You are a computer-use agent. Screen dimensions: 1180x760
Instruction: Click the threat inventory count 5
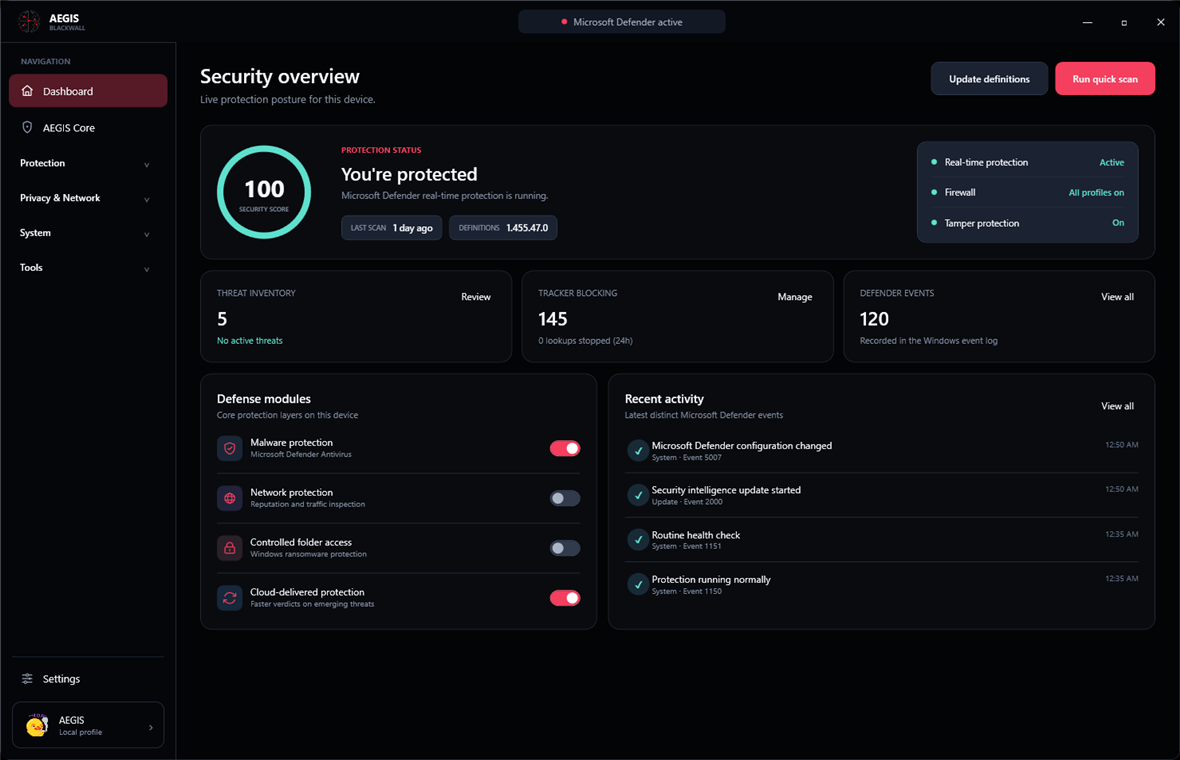pyautogui.click(x=222, y=319)
